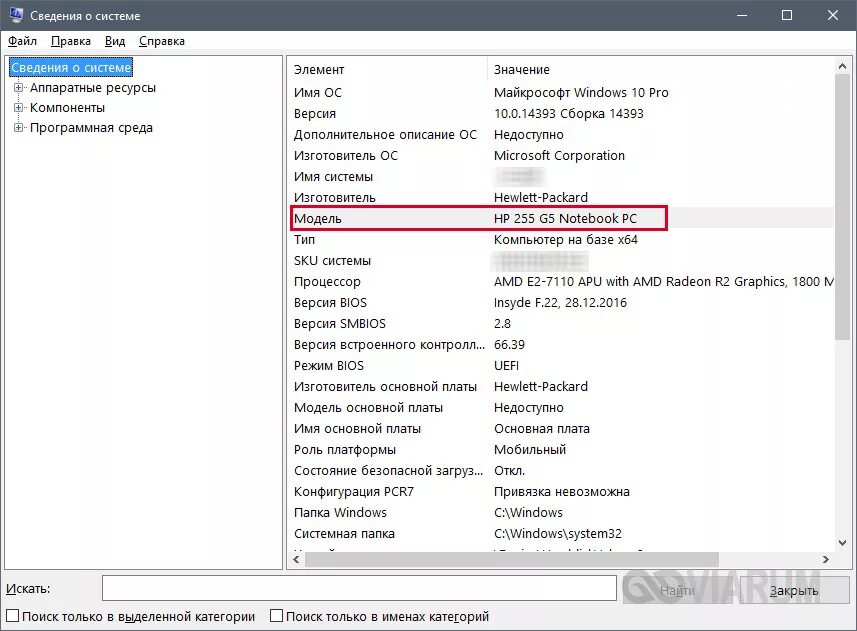Screen dimensions: 857x631
Task: Select the Папка Windows row
Action: pyautogui.click(x=561, y=512)
